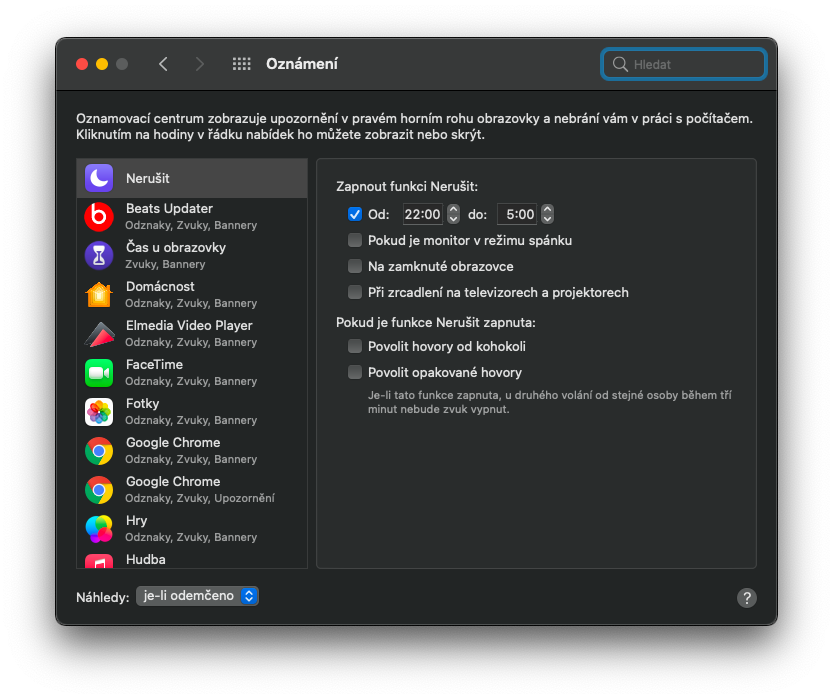Go back with the left arrow button

[x=163, y=64]
